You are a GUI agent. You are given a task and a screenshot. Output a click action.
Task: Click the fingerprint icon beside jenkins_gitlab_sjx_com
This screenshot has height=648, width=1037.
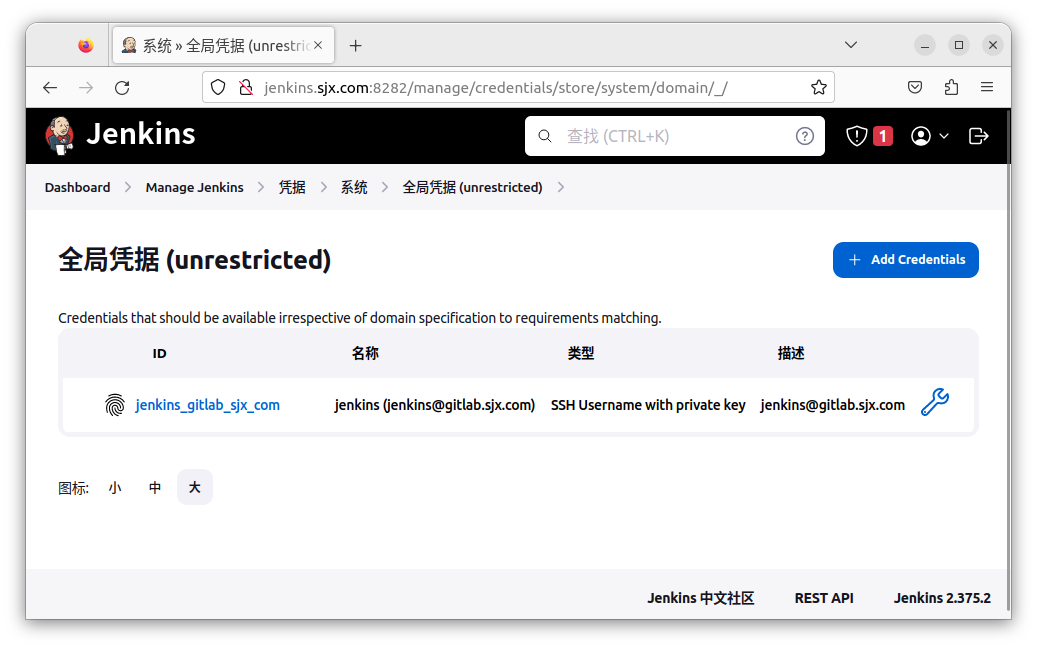(115, 405)
